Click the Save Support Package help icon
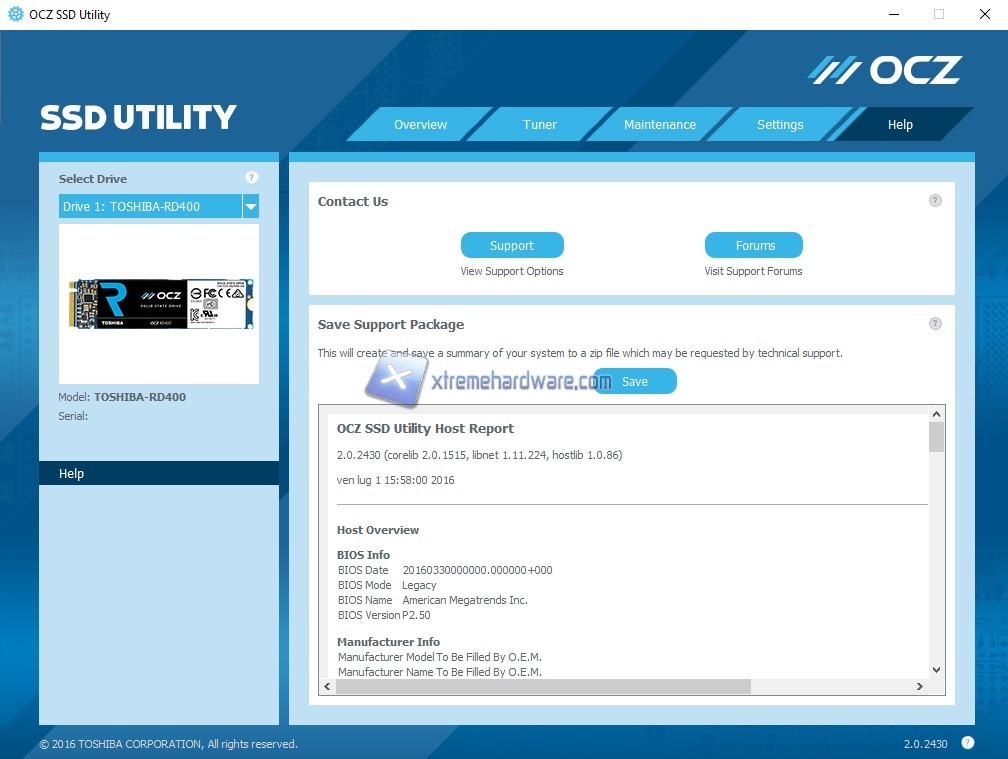The height and width of the screenshot is (759, 1008). click(x=935, y=323)
